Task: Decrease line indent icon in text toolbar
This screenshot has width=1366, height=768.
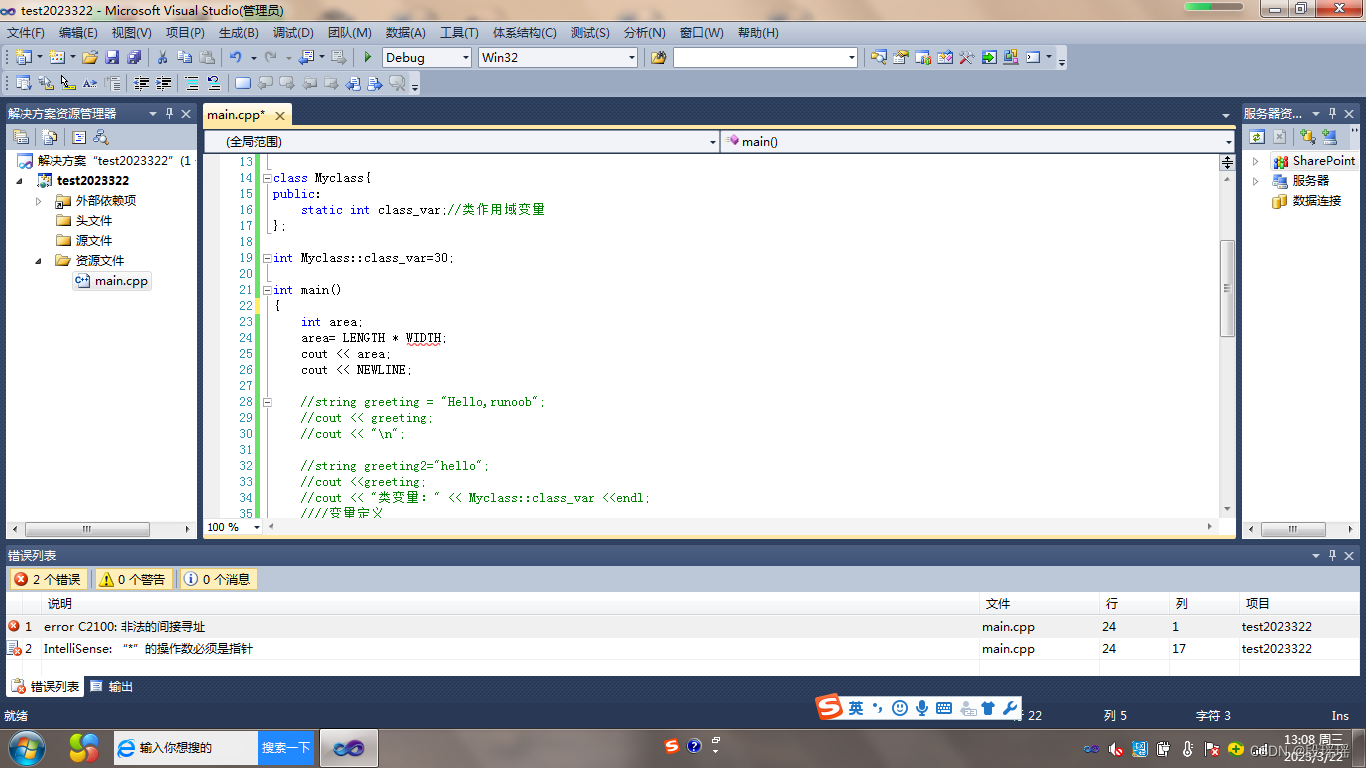Action: 142,83
